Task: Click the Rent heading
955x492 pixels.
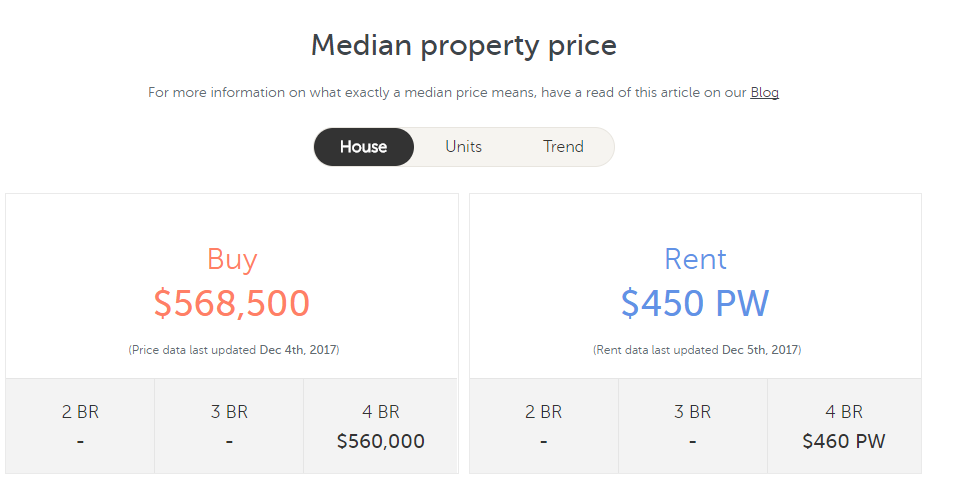Action: 695,259
